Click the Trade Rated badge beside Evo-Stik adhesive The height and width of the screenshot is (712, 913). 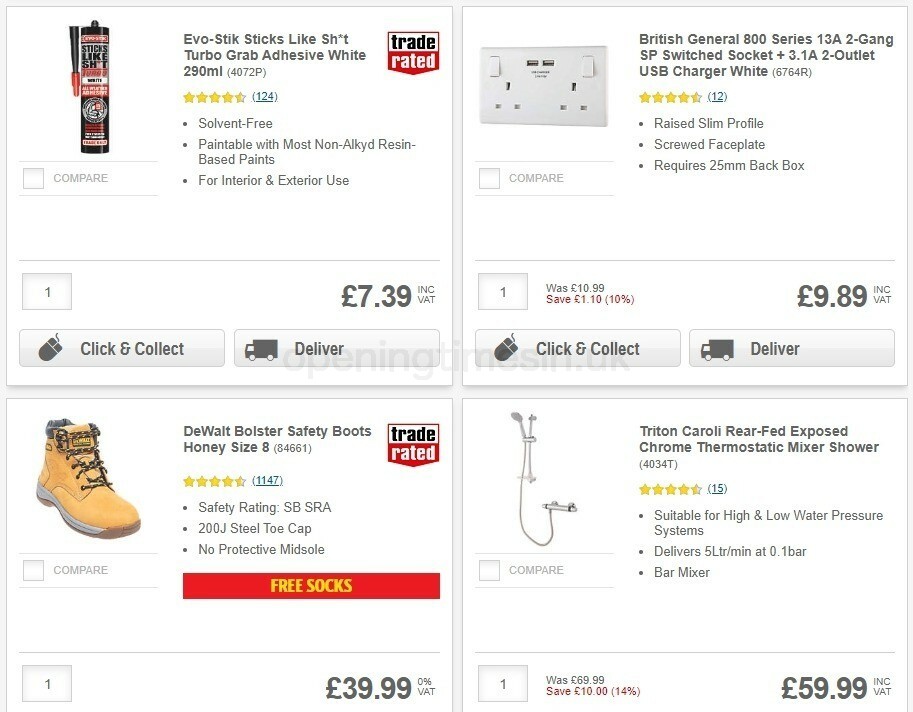pyautogui.click(x=411, y=53)
